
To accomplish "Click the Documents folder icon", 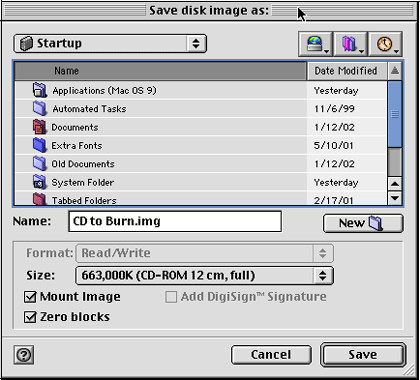I will tap(40, 127).
